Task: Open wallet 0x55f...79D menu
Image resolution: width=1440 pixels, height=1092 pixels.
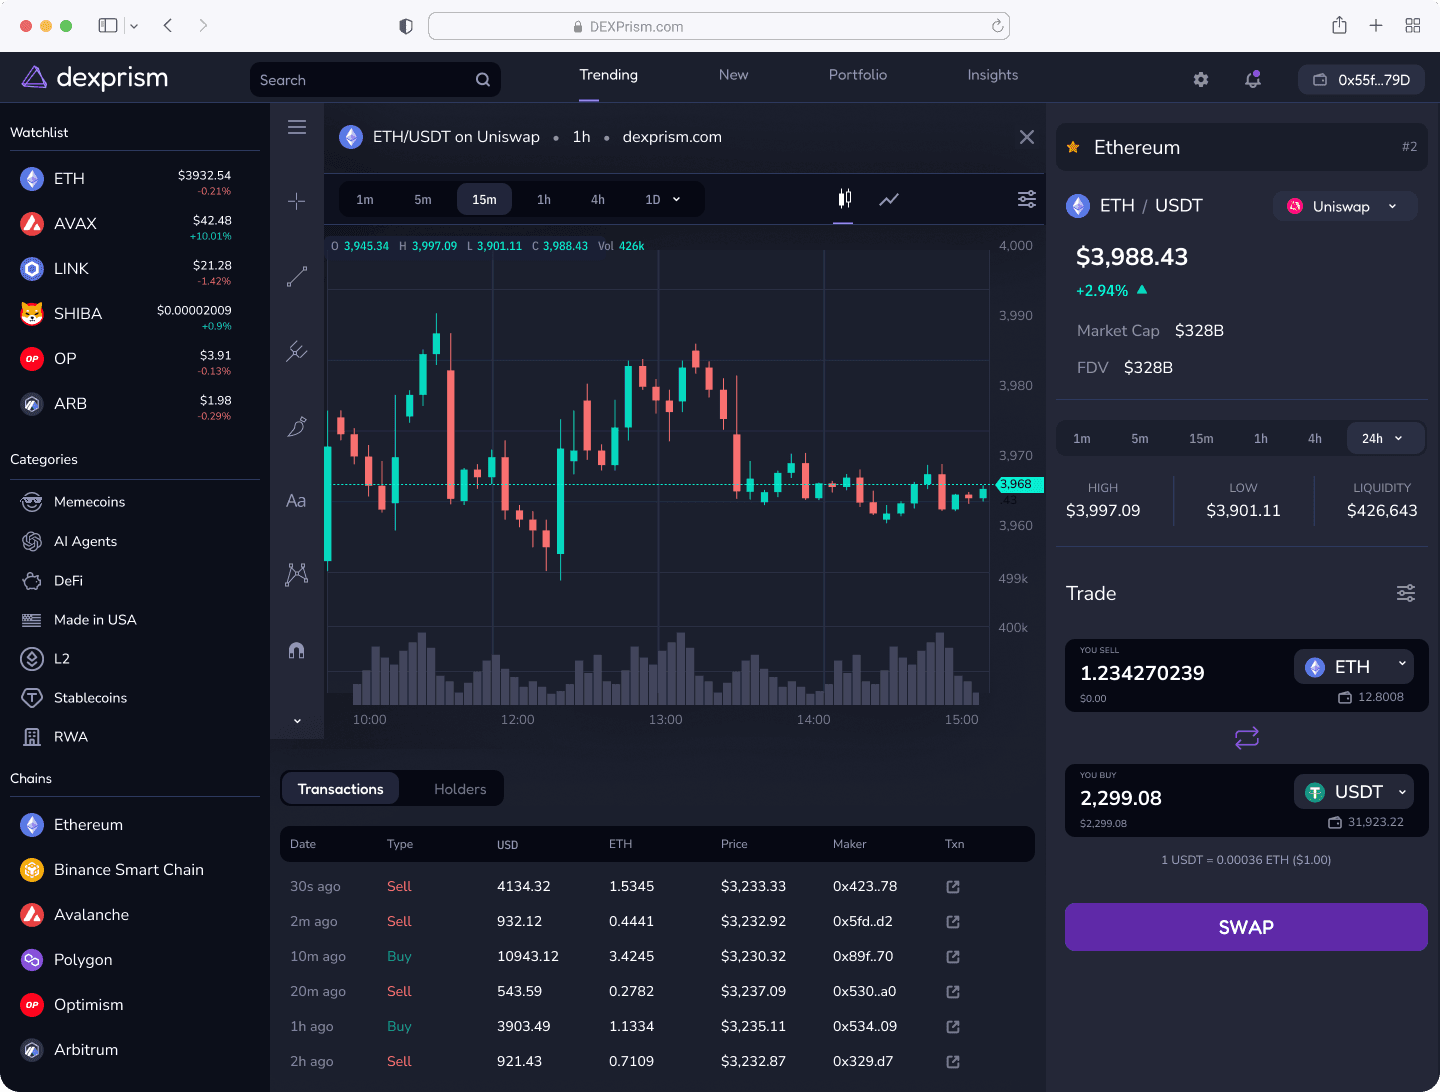Action: point(1361,79)
